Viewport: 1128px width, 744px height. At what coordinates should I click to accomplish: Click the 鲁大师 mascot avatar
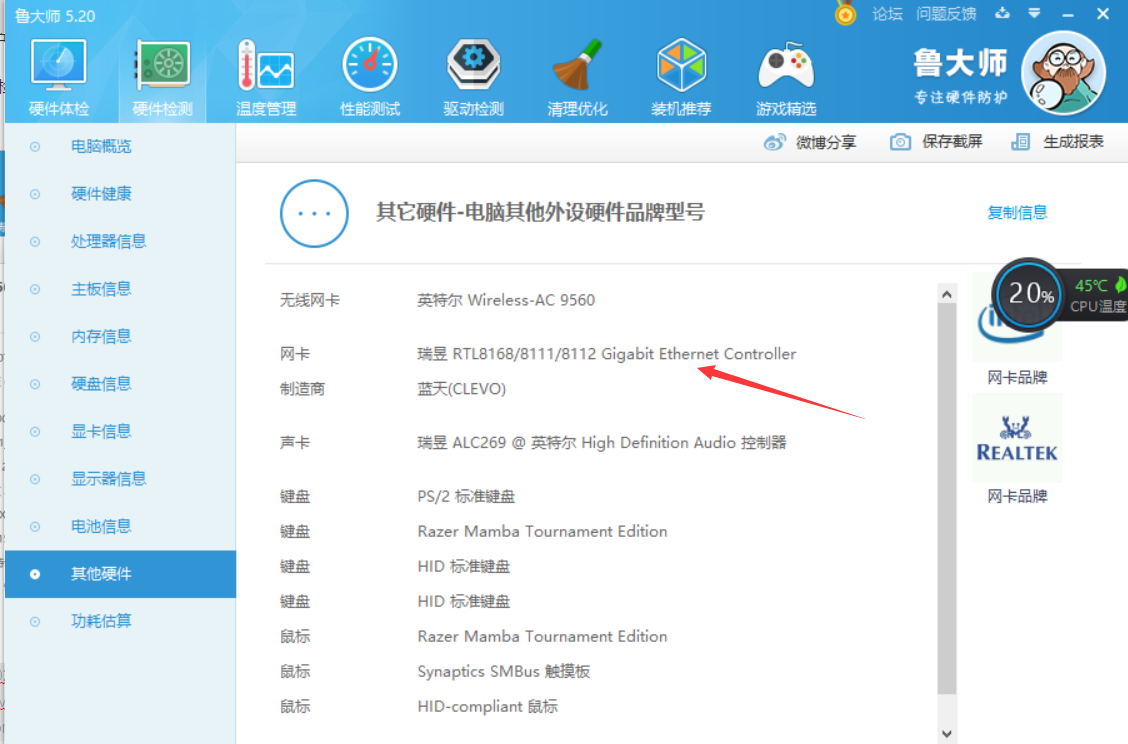pos(1063,73)
